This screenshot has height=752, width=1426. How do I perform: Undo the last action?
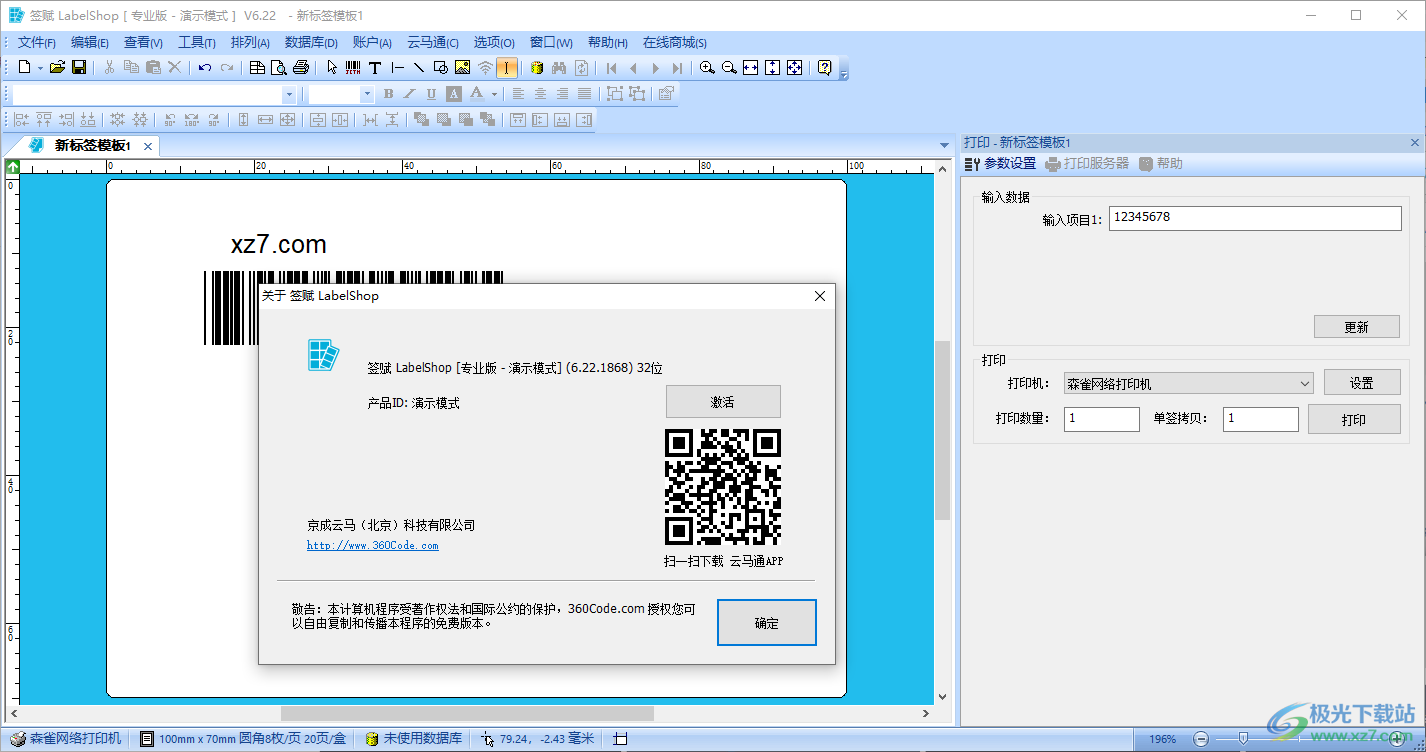coord(205,68)
